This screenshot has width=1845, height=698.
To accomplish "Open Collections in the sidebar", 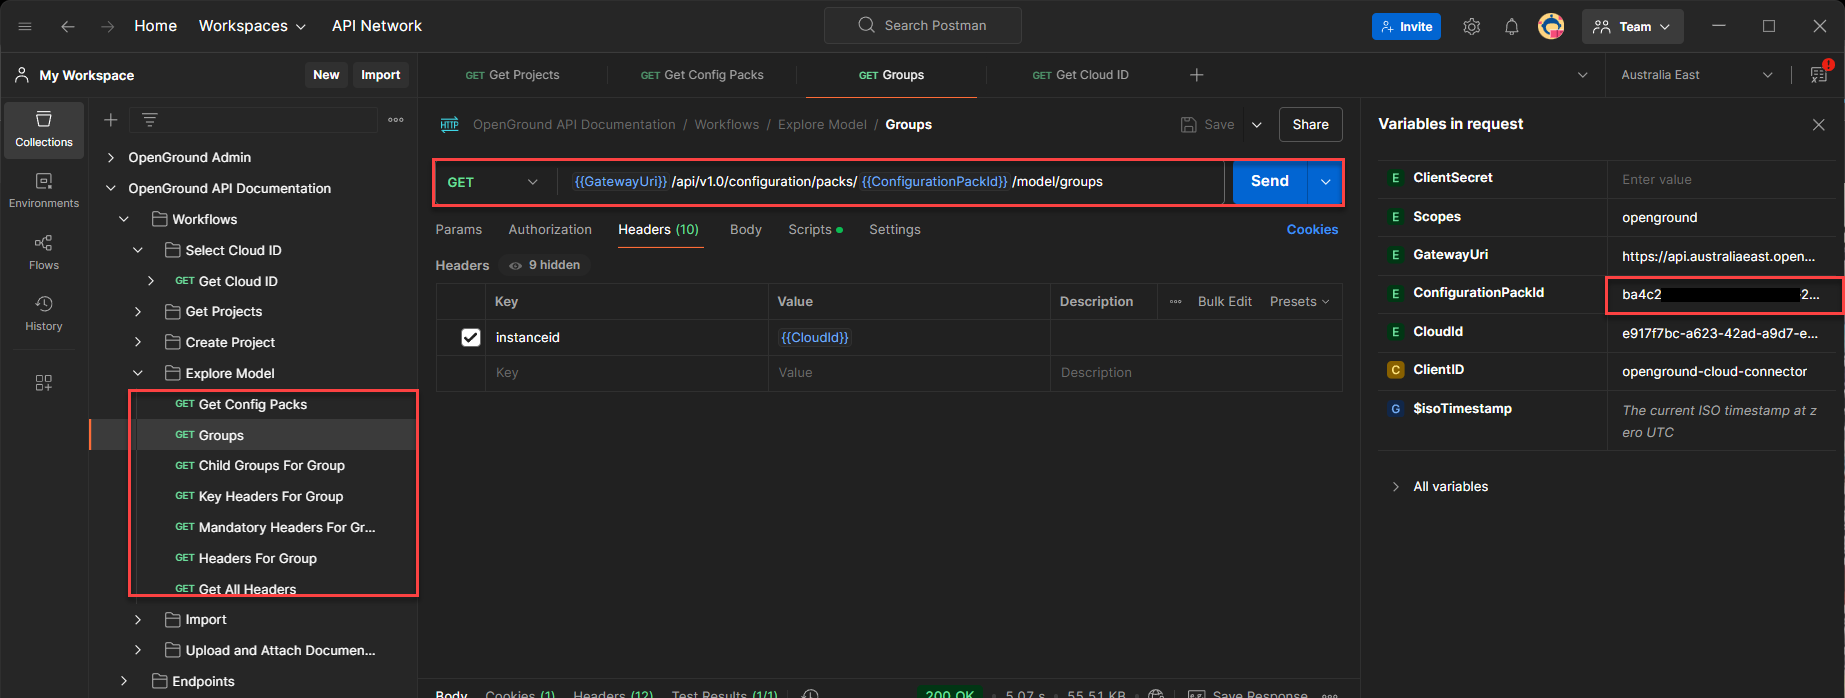I will pyautogui.click(x=44, y=130).
